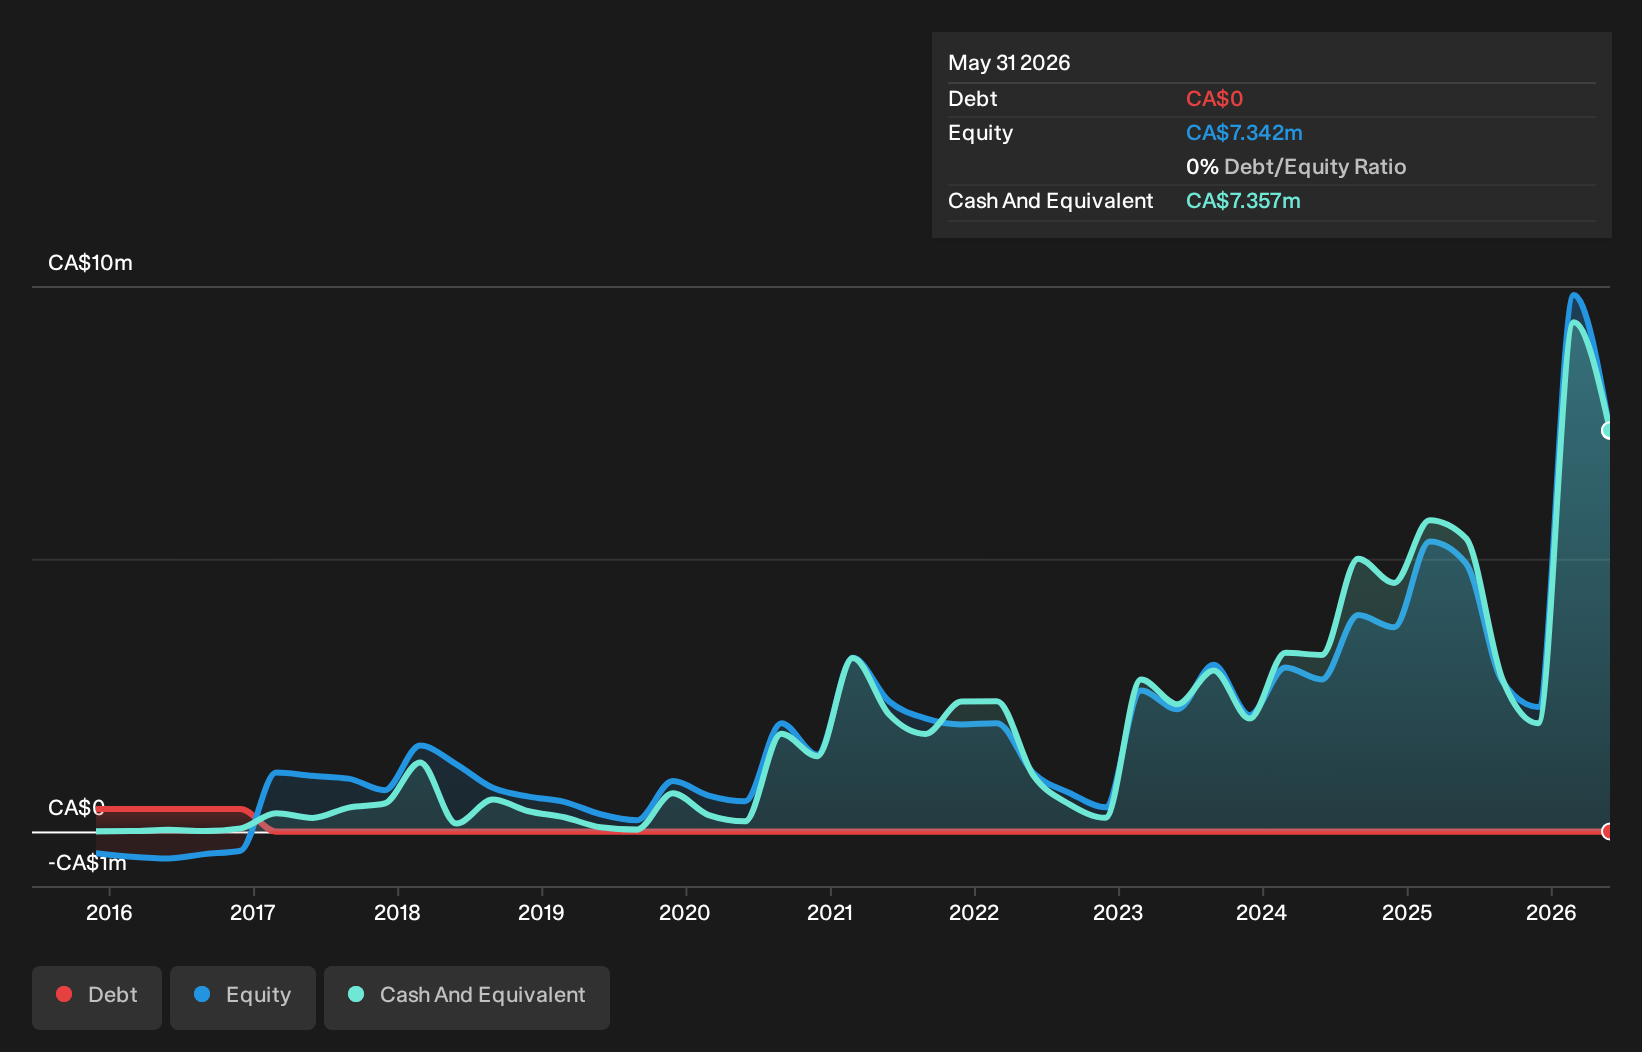Click the 2017 x-axis label
1642x1052 pixels.
253,912
